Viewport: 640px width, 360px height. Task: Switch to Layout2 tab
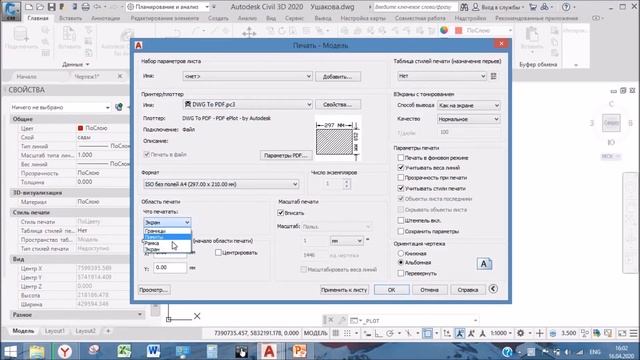[x=85, y=331]
